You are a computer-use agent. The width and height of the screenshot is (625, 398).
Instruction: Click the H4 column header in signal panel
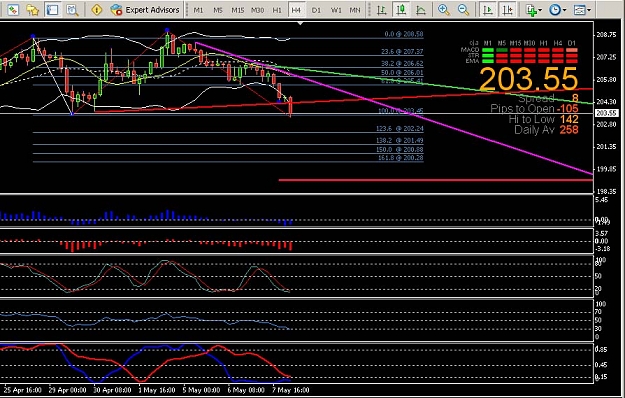558,43
